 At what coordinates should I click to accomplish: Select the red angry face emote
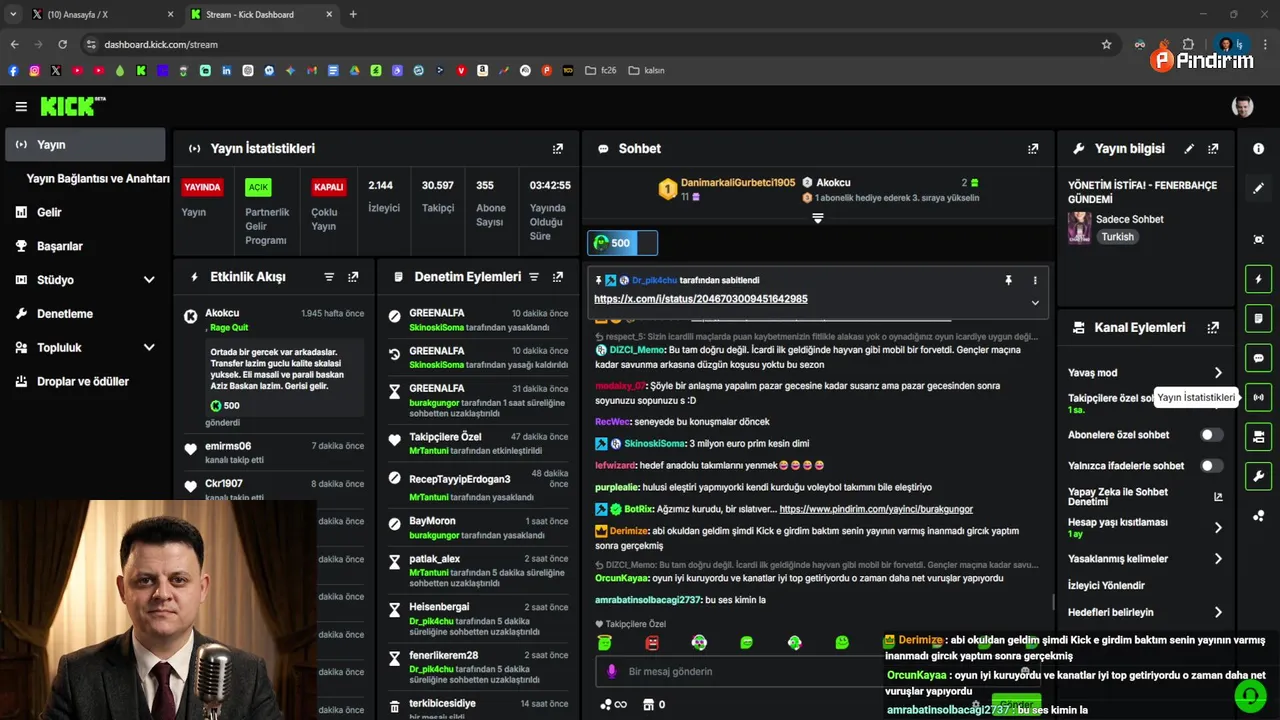[x=652, y=643]
